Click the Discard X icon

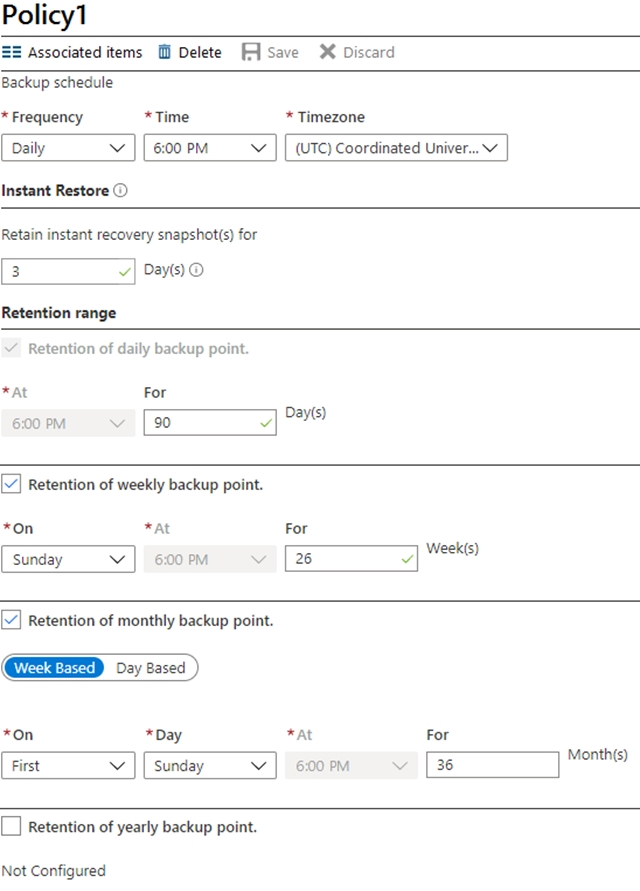point(327,52)
